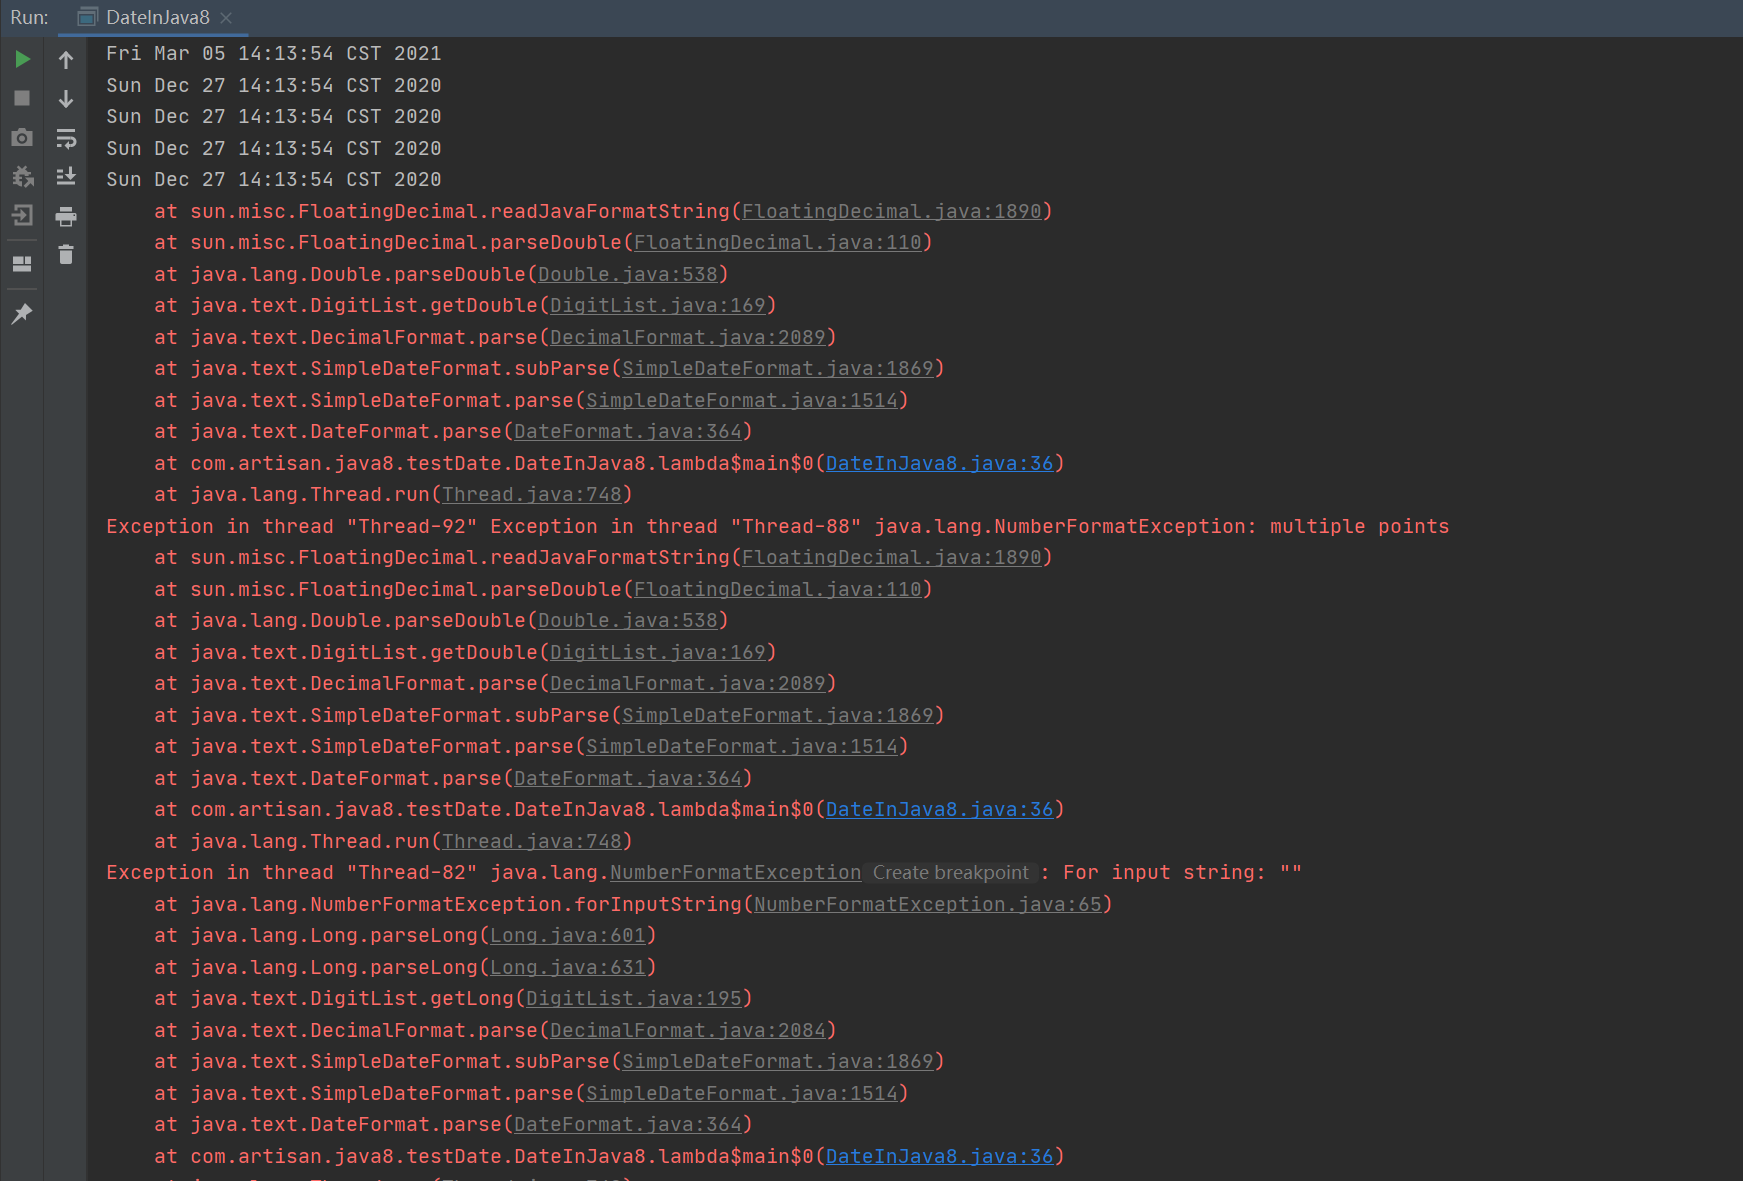Open first DateFormat.java:364 link
Screen dimensions: 1743x1181
(627, 431)
